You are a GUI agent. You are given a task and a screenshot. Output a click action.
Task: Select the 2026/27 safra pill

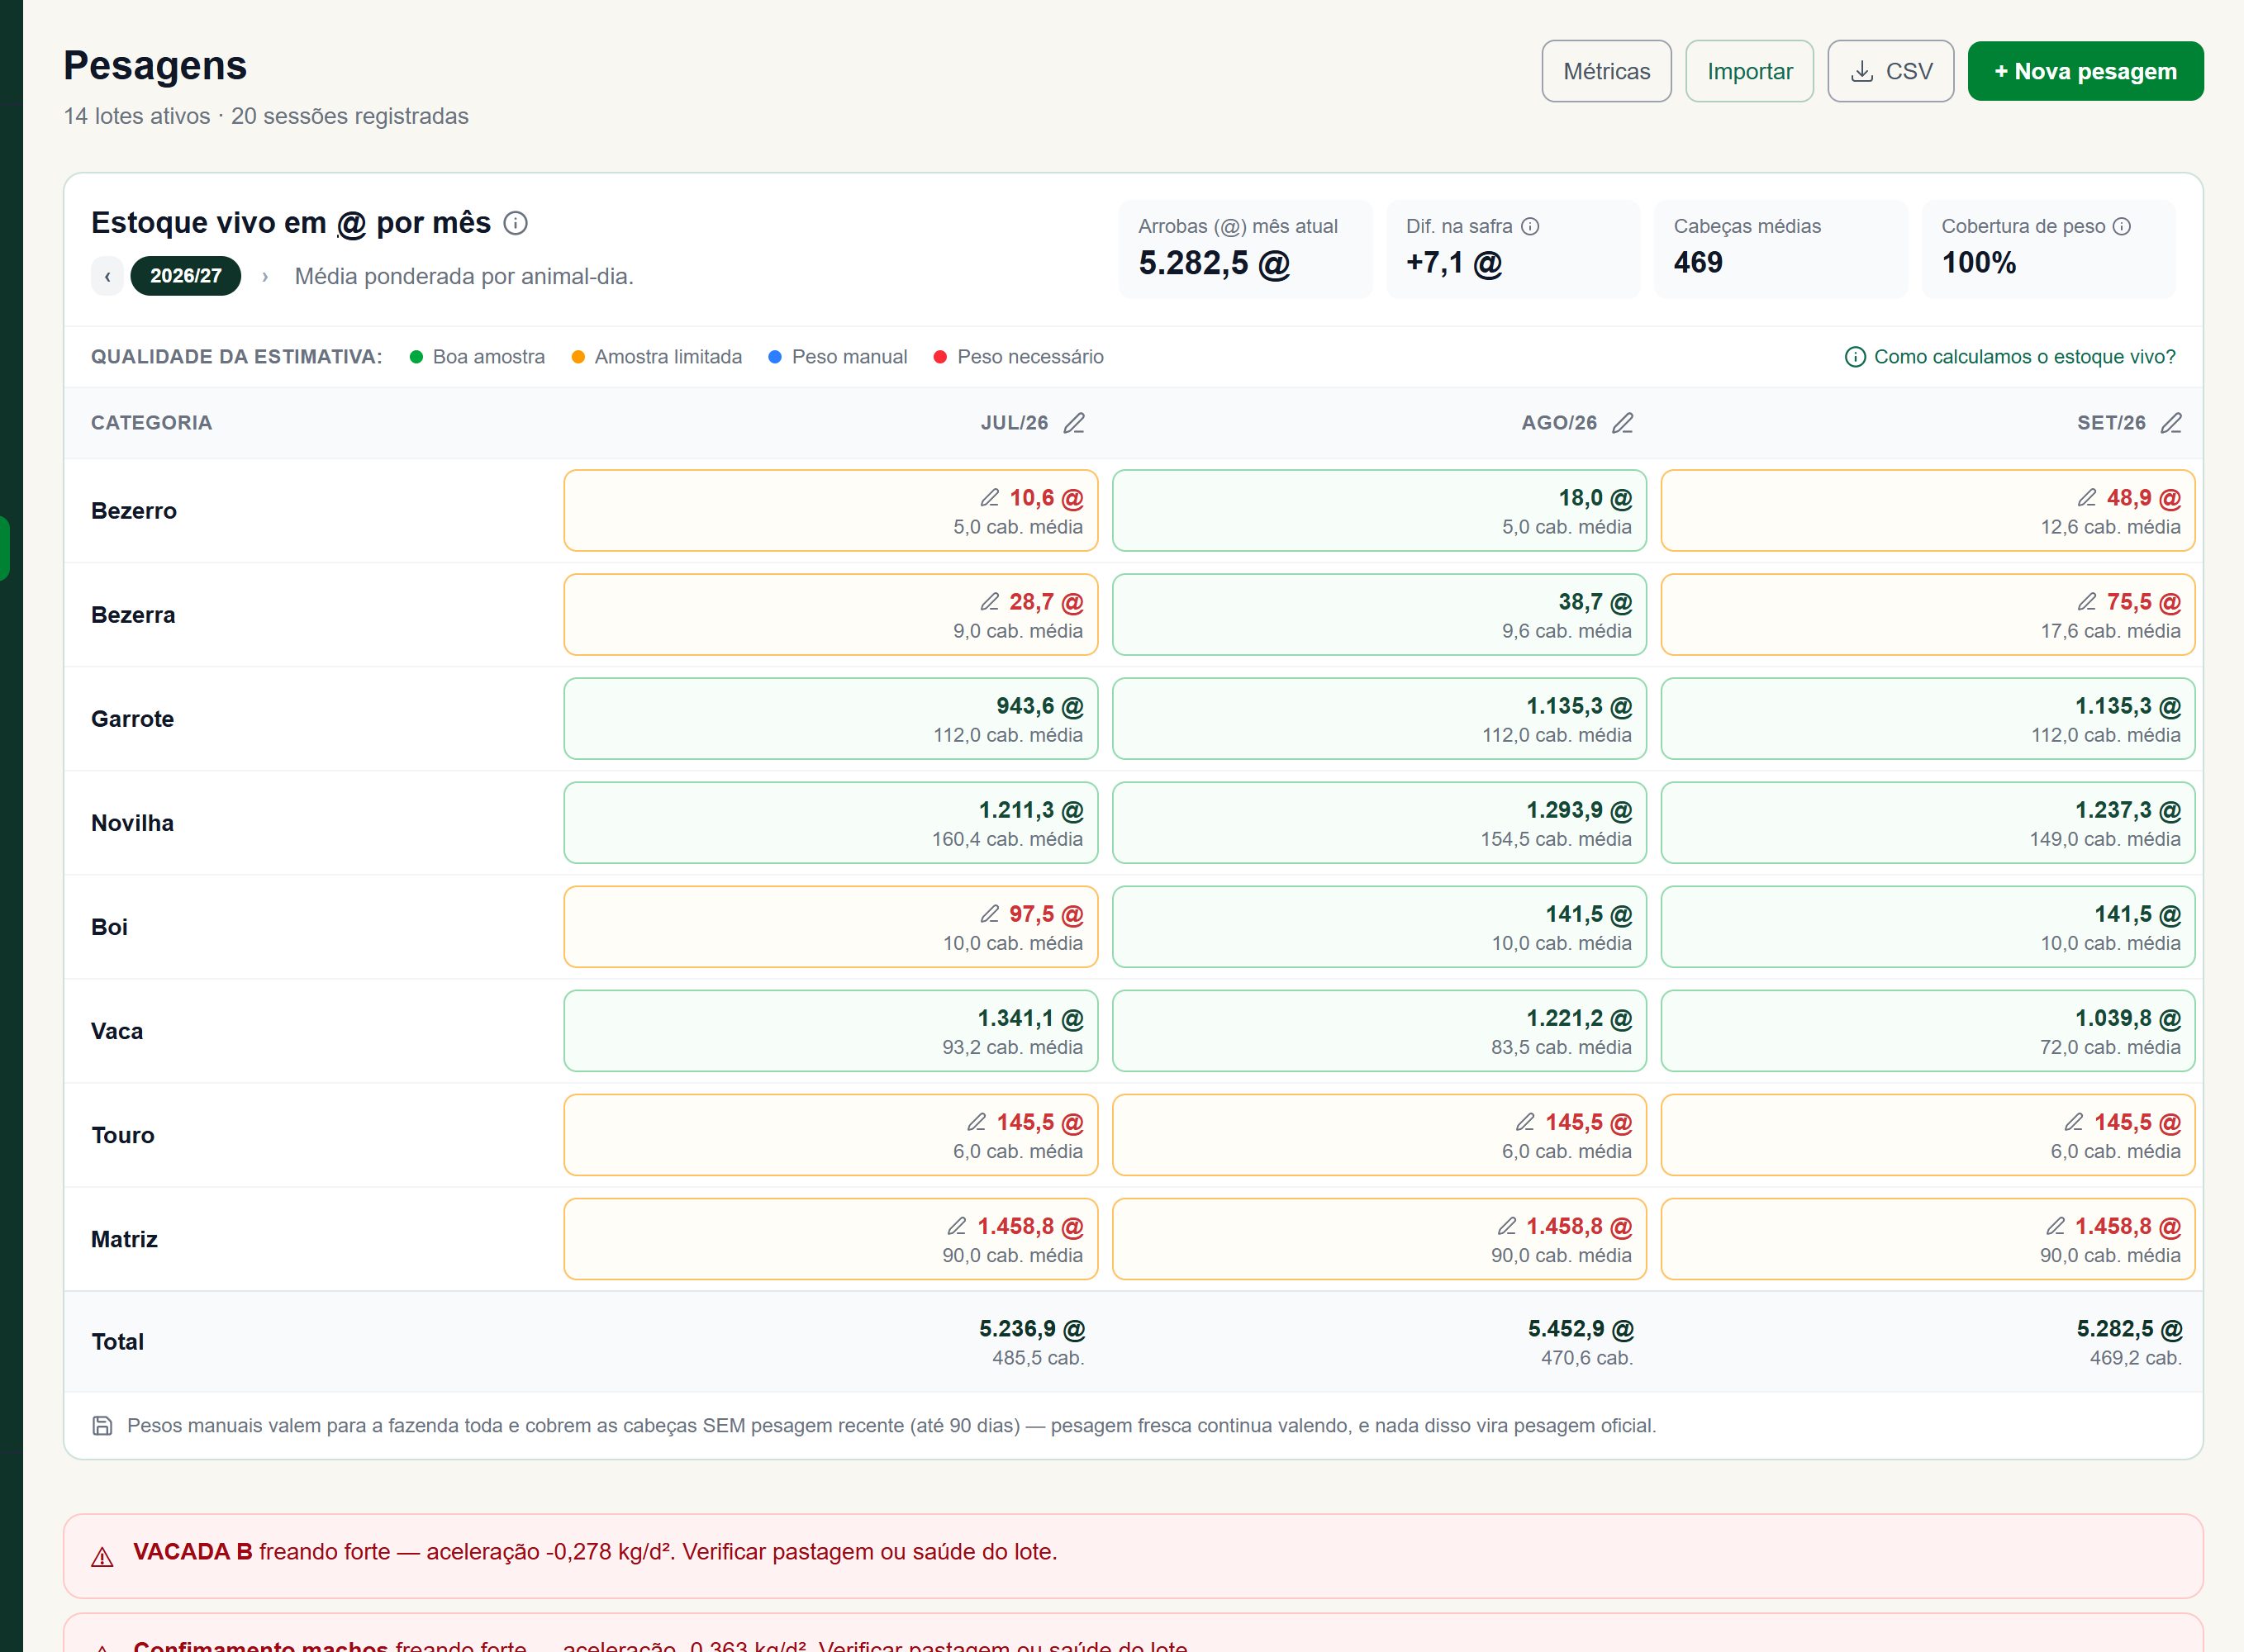click(x=186, y=276)
